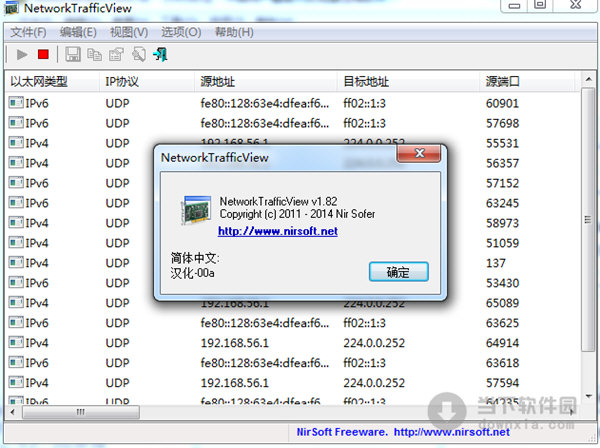
Task: Click the vertical scrollbar up arrow
Action: pyautogui.click(x=588, y=80)
